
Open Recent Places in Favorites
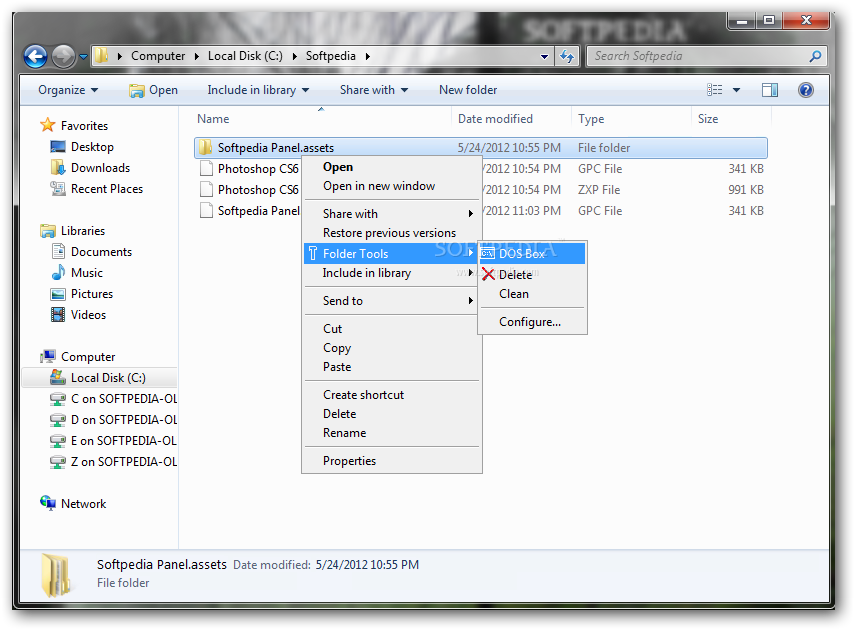(x=97, y=189)
